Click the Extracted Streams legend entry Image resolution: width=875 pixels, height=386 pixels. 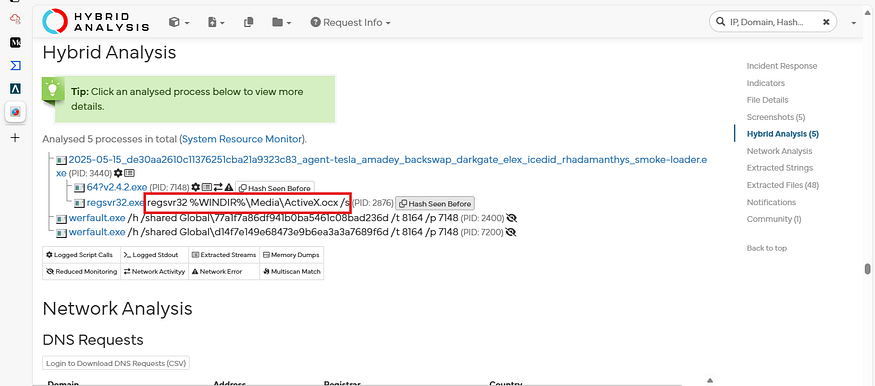tap(224, 255)
